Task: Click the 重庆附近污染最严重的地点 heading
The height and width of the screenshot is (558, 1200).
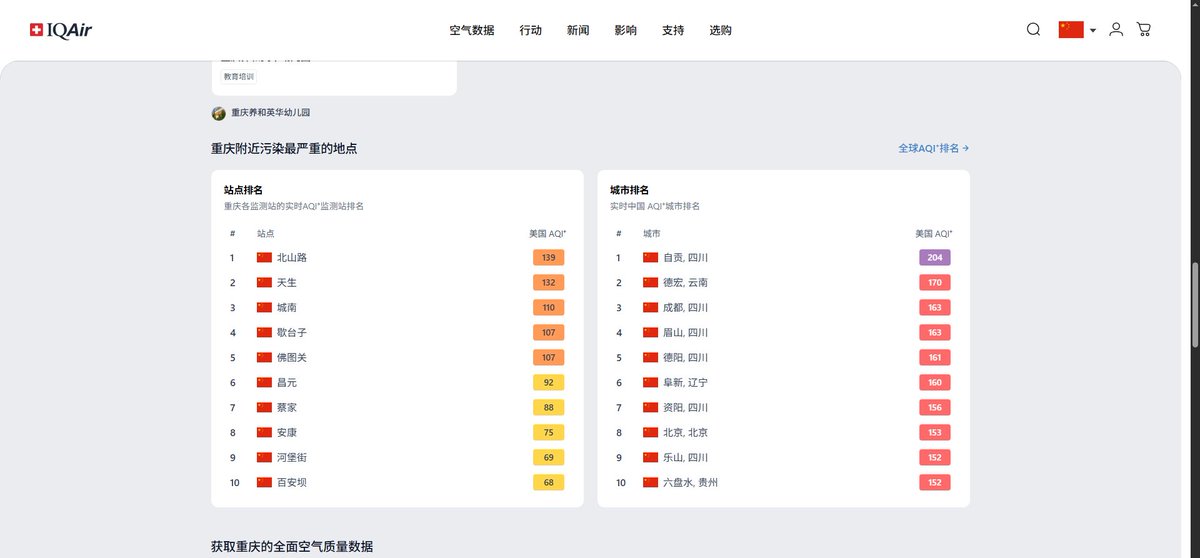Action: point(284,148)
